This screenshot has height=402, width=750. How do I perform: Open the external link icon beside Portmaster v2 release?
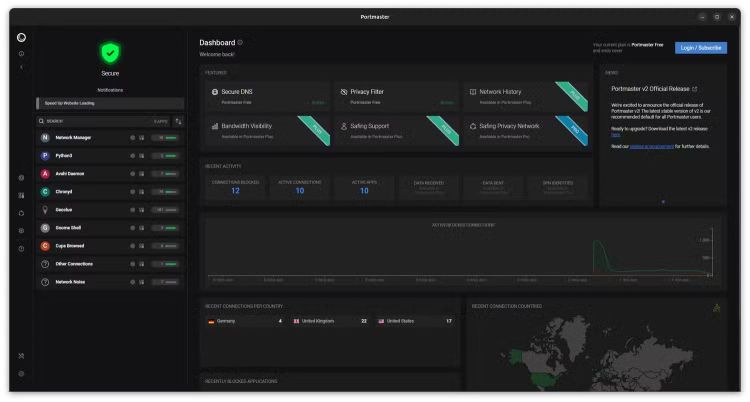[x=695, y=88]
